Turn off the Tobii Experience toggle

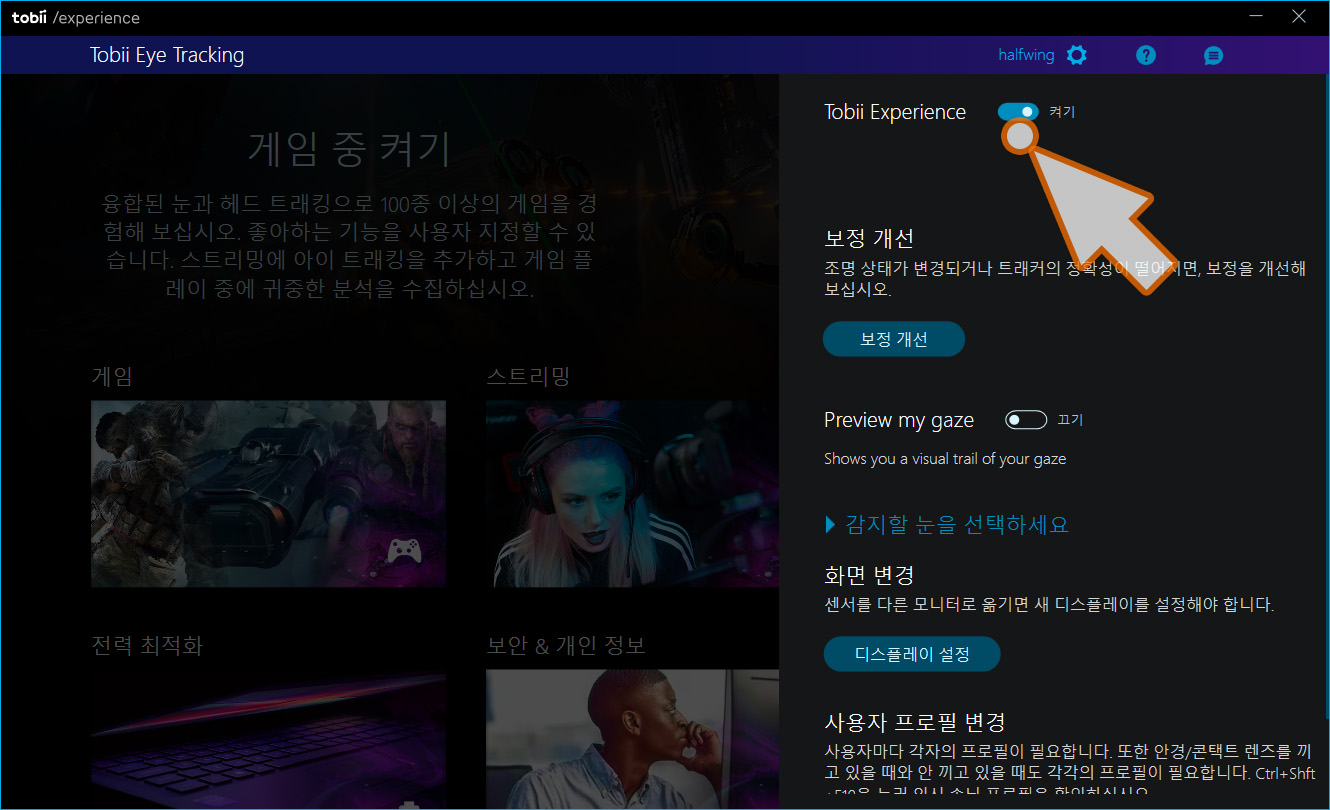[1018, 112]
